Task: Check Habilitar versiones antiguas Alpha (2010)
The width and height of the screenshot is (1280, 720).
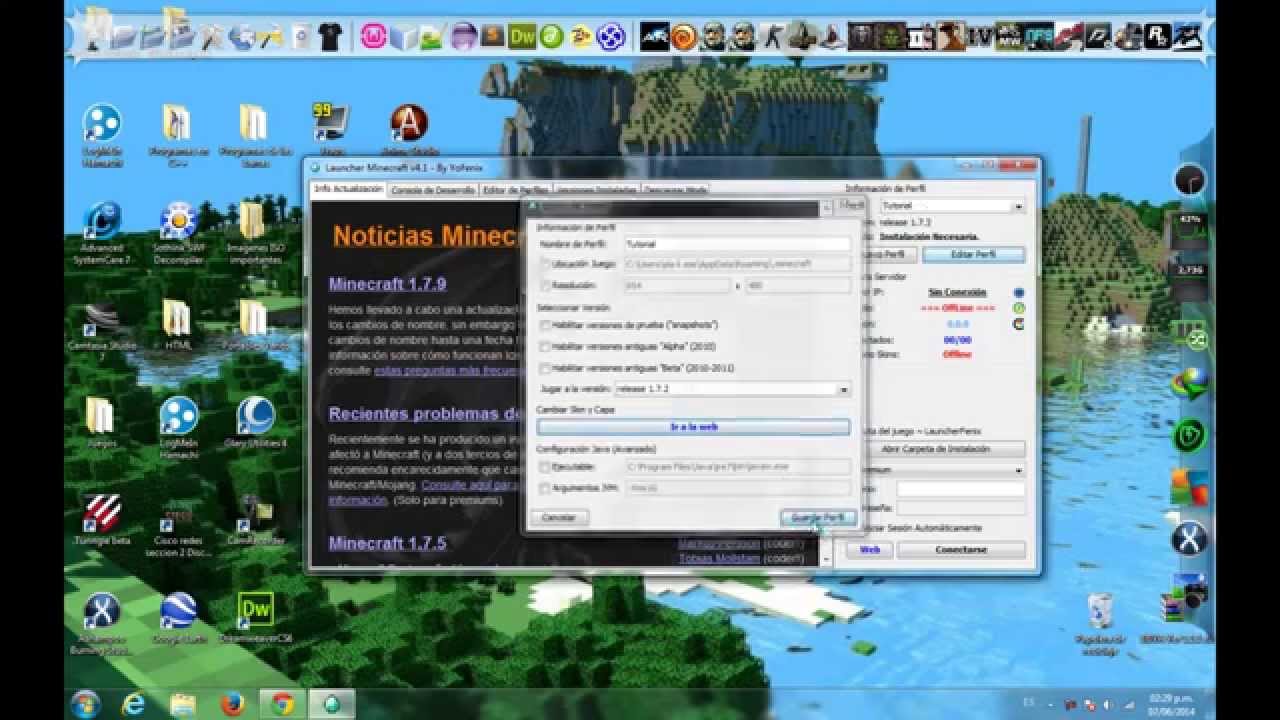Action: 545,347
